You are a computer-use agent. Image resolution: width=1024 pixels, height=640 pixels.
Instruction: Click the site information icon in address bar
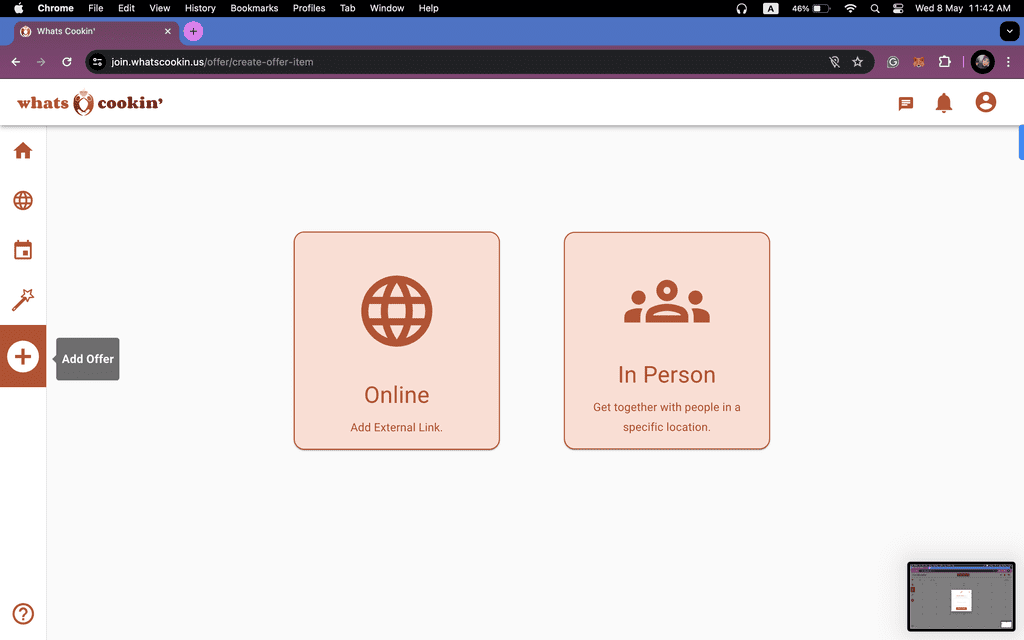pyautogui.click(x=97, y=62)
